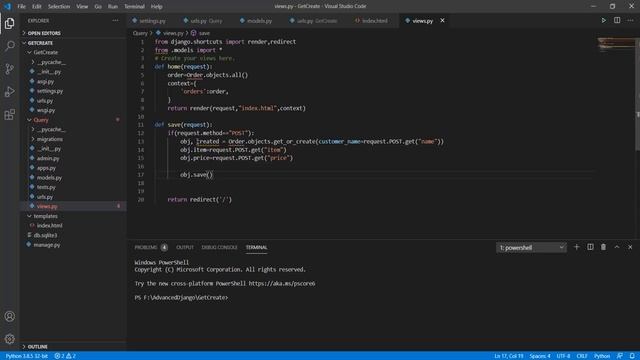Open the Extensions view
The image size is (640, 360).
point(10,114)
